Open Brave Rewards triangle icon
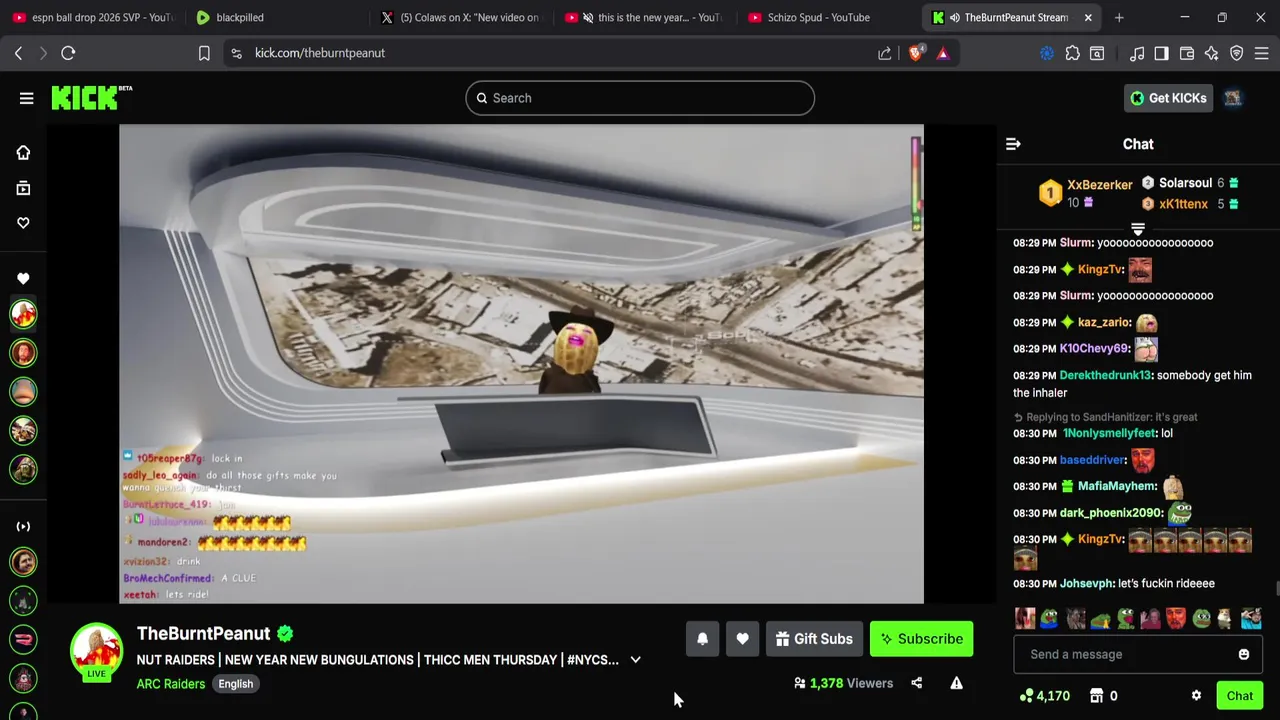1280x720 pixels. tap(943, 53)
